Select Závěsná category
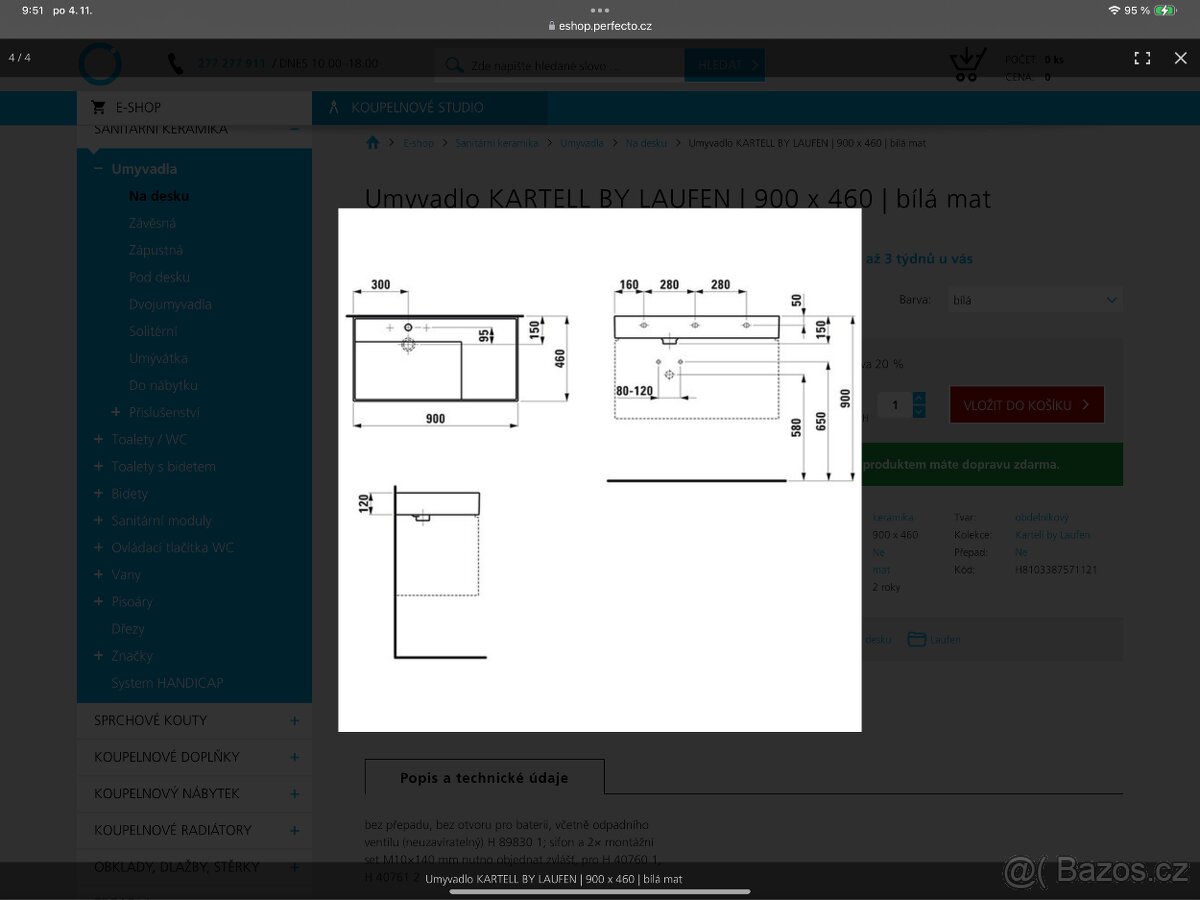Image resolution: width=1200 pixels, height=900 pixels. tap(152, 223)
